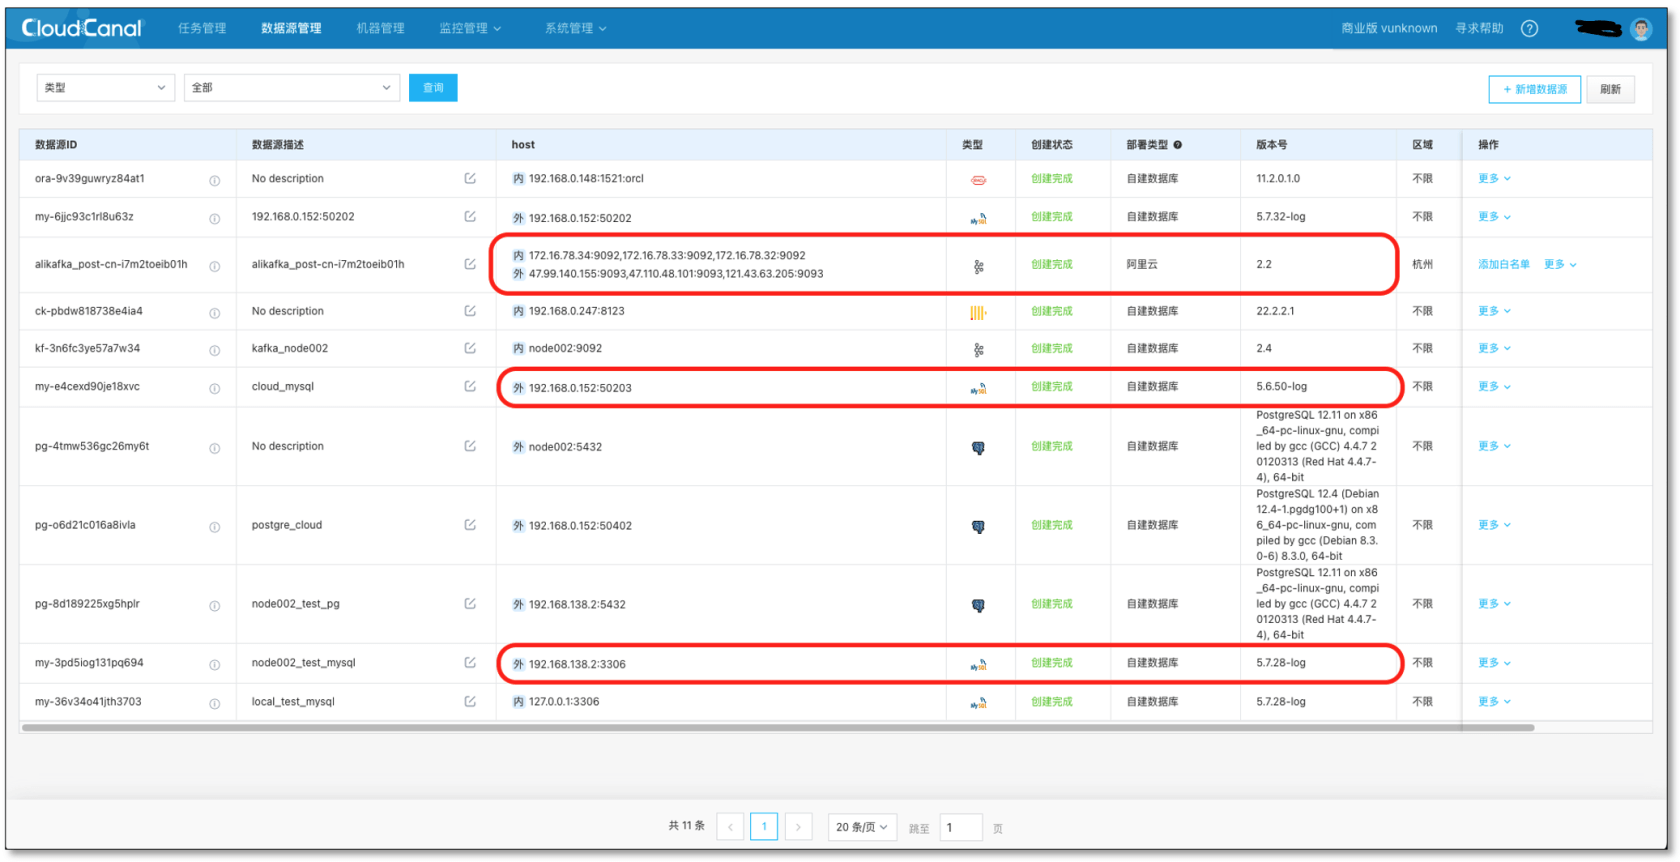The image size is (1680, 862).
Task: Show info for pg-4tmw536gc26my6t
Action: tap(214, 448)
